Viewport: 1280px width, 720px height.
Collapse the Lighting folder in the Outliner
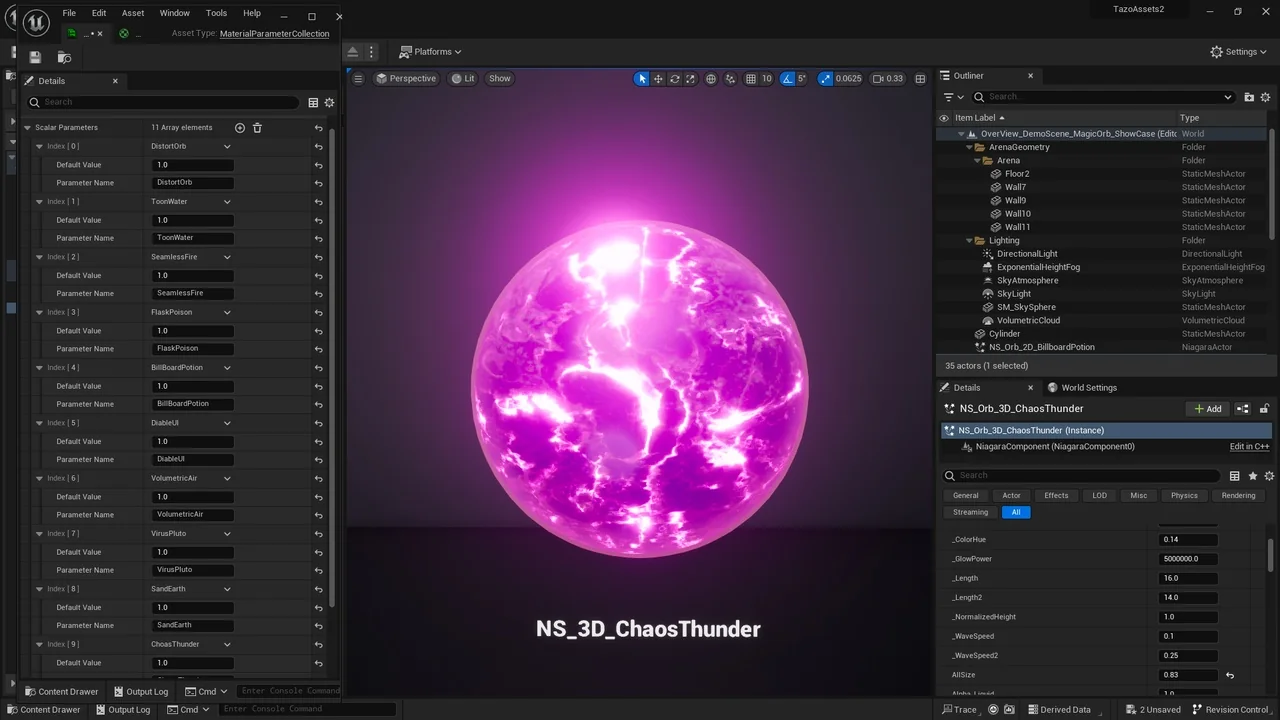pyautogui.click(x=968, y=240)
